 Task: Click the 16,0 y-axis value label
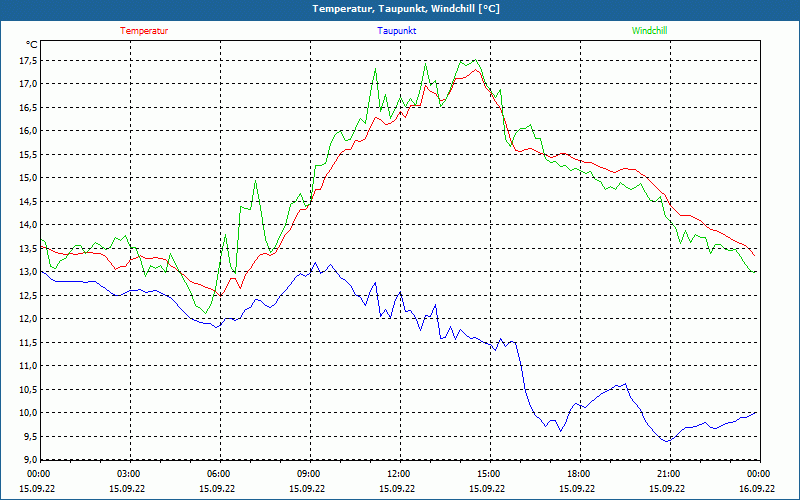(27, 131)
